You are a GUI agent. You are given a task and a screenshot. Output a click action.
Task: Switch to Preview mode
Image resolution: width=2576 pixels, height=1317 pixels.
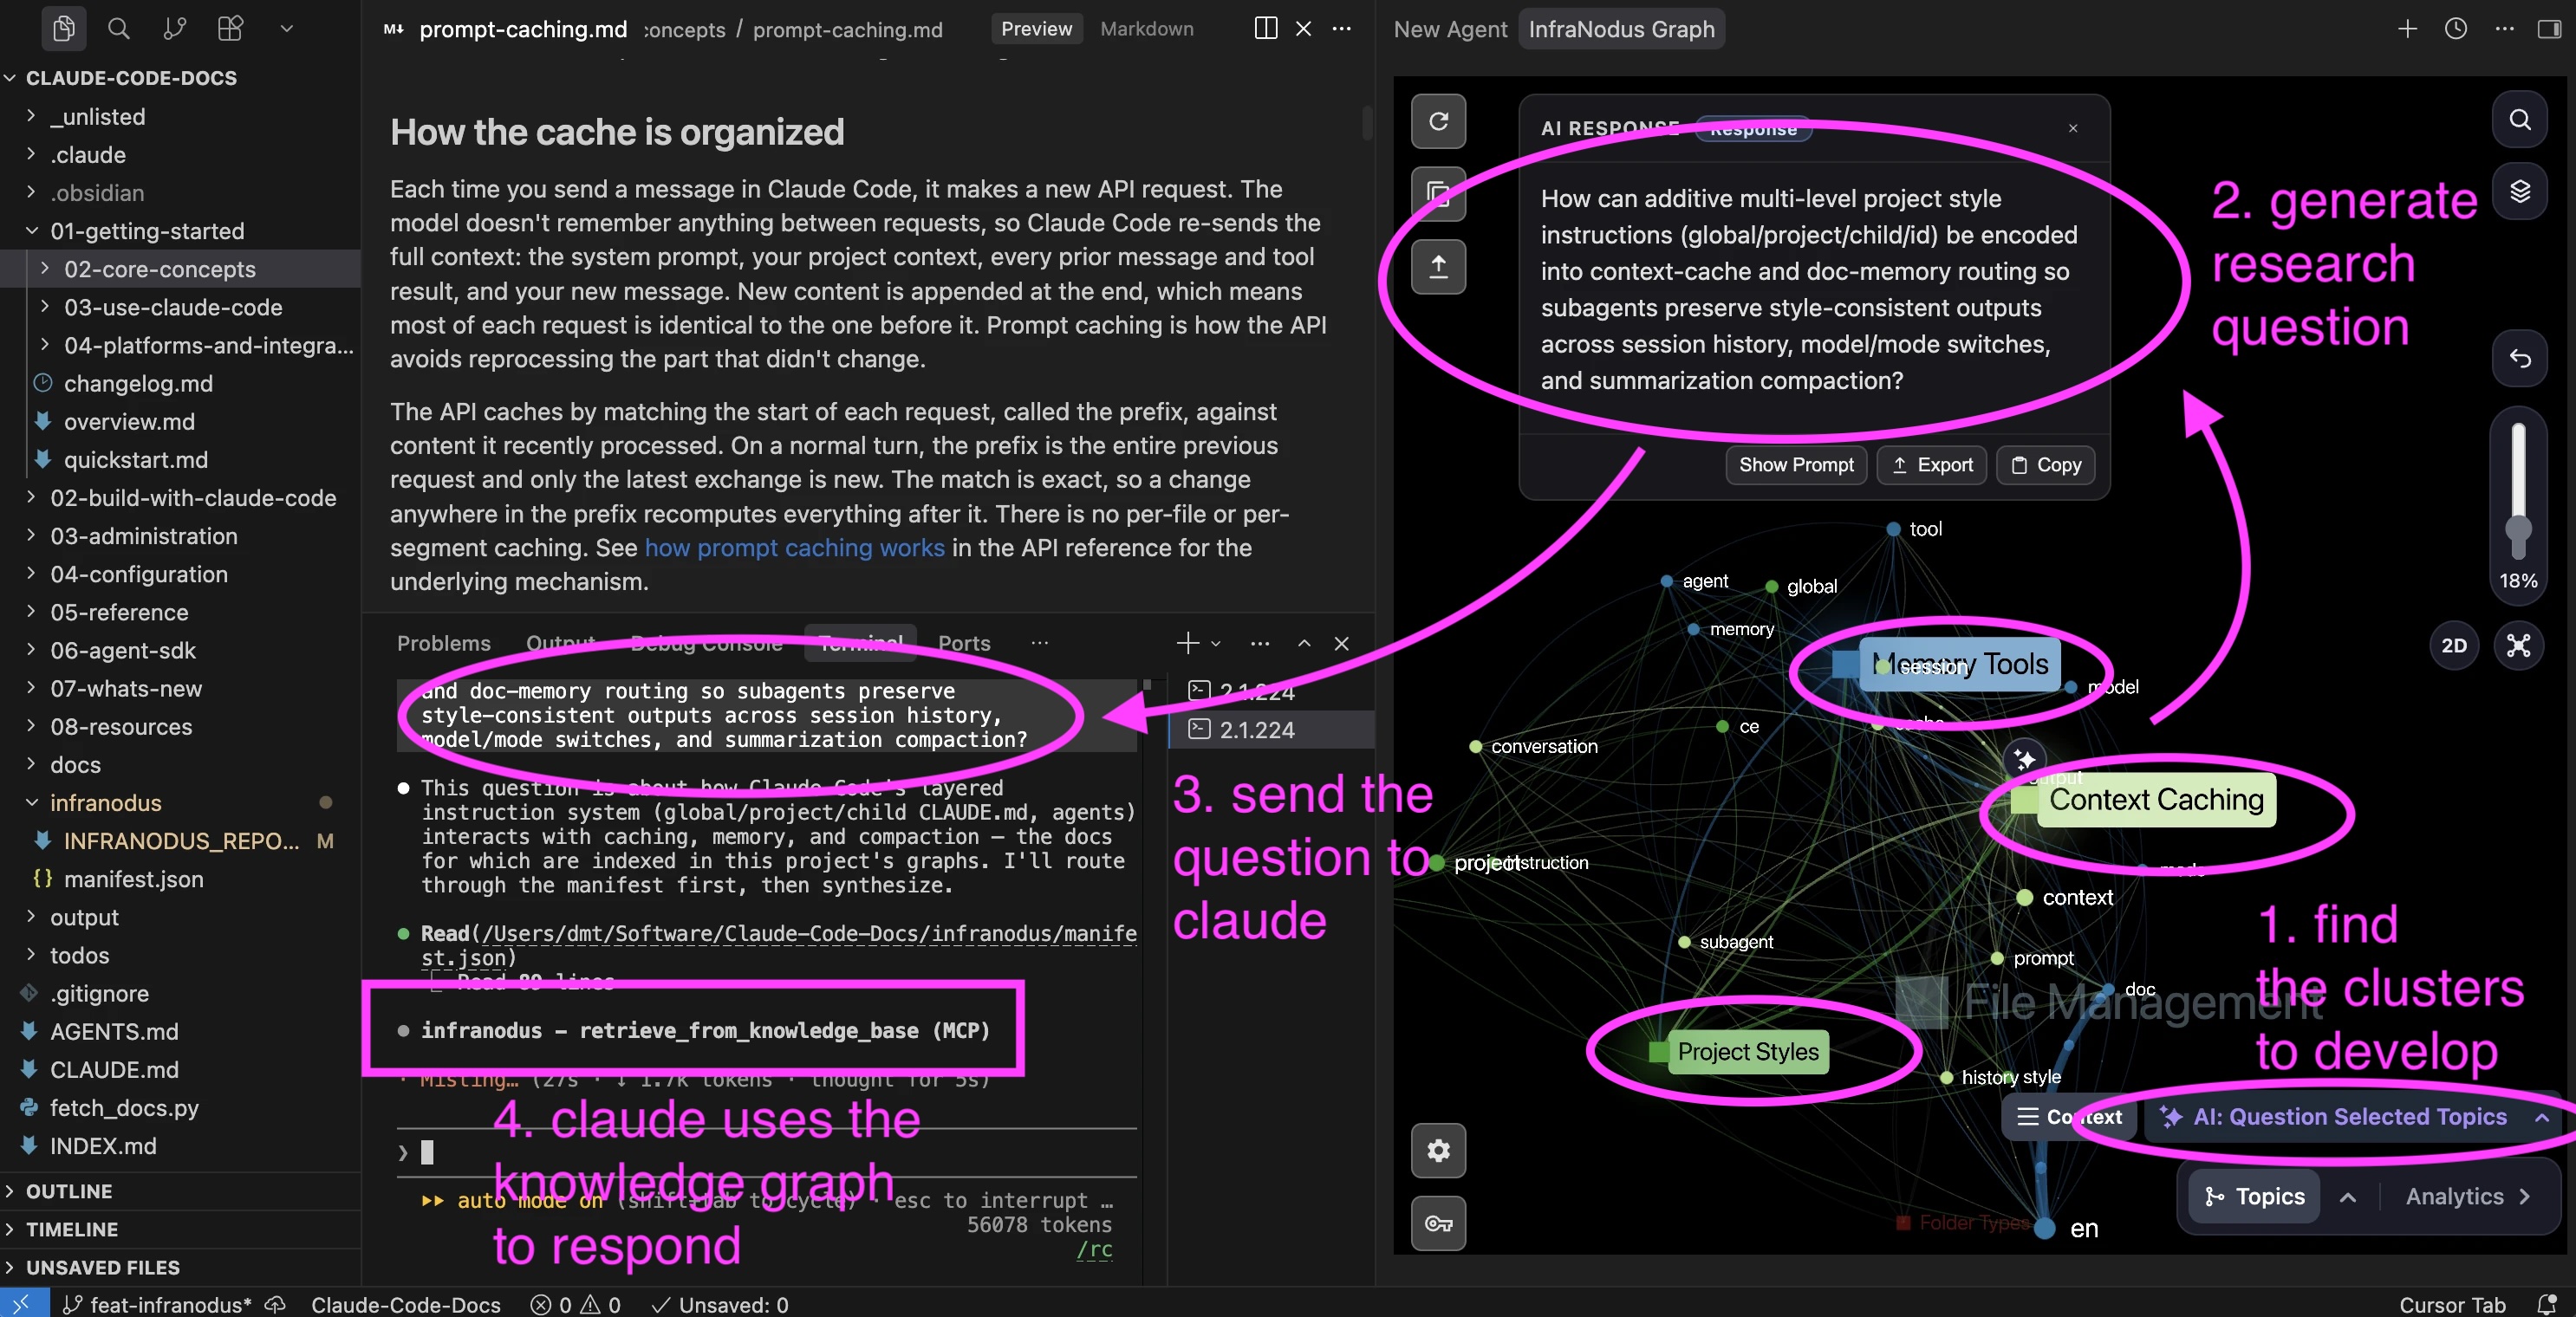[x=1036, y=29]
